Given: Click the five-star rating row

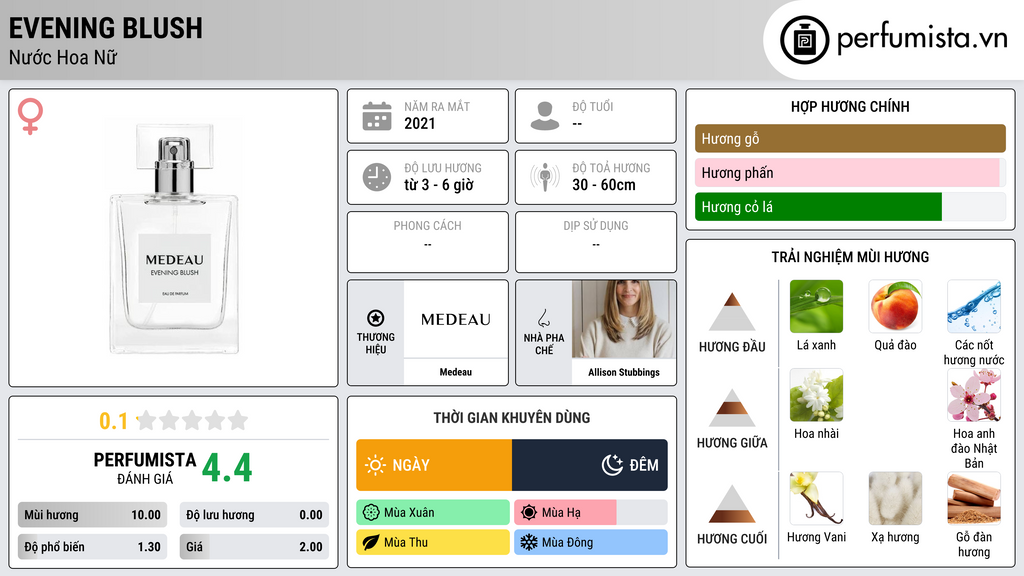Looking at the screenshot, I should [193, 420].
